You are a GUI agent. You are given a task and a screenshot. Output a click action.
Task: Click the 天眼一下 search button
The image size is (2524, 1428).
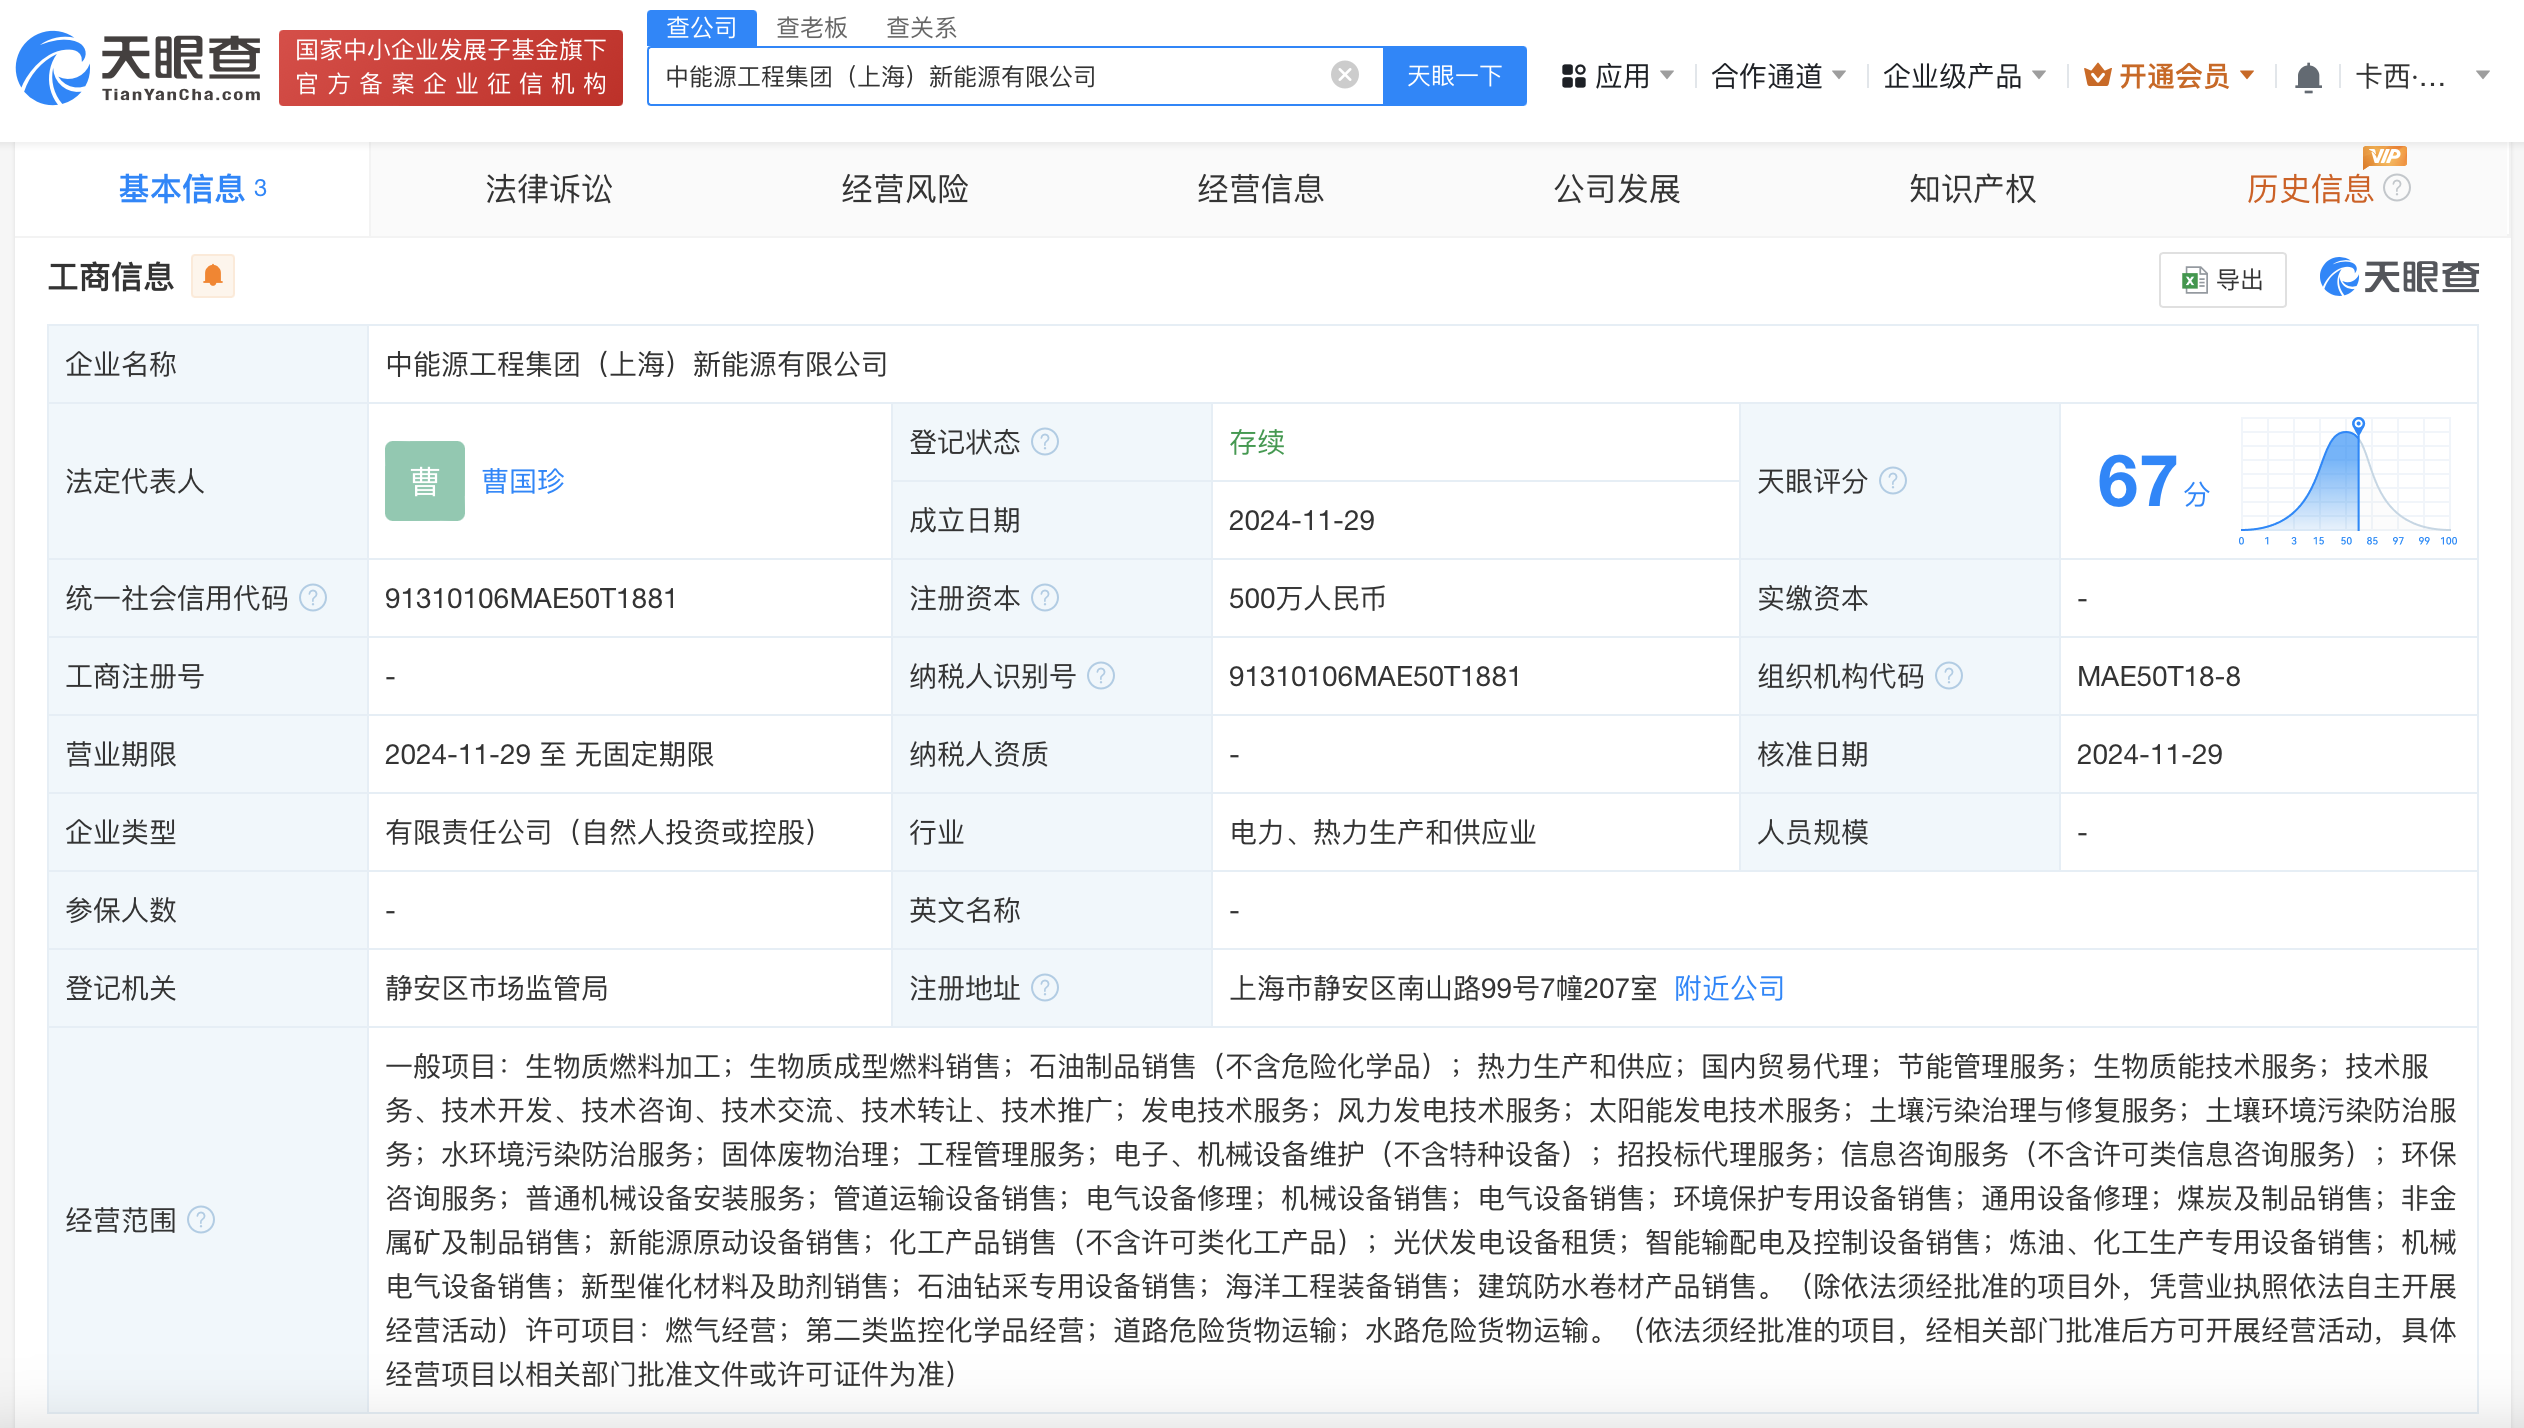pos(1455,75)
